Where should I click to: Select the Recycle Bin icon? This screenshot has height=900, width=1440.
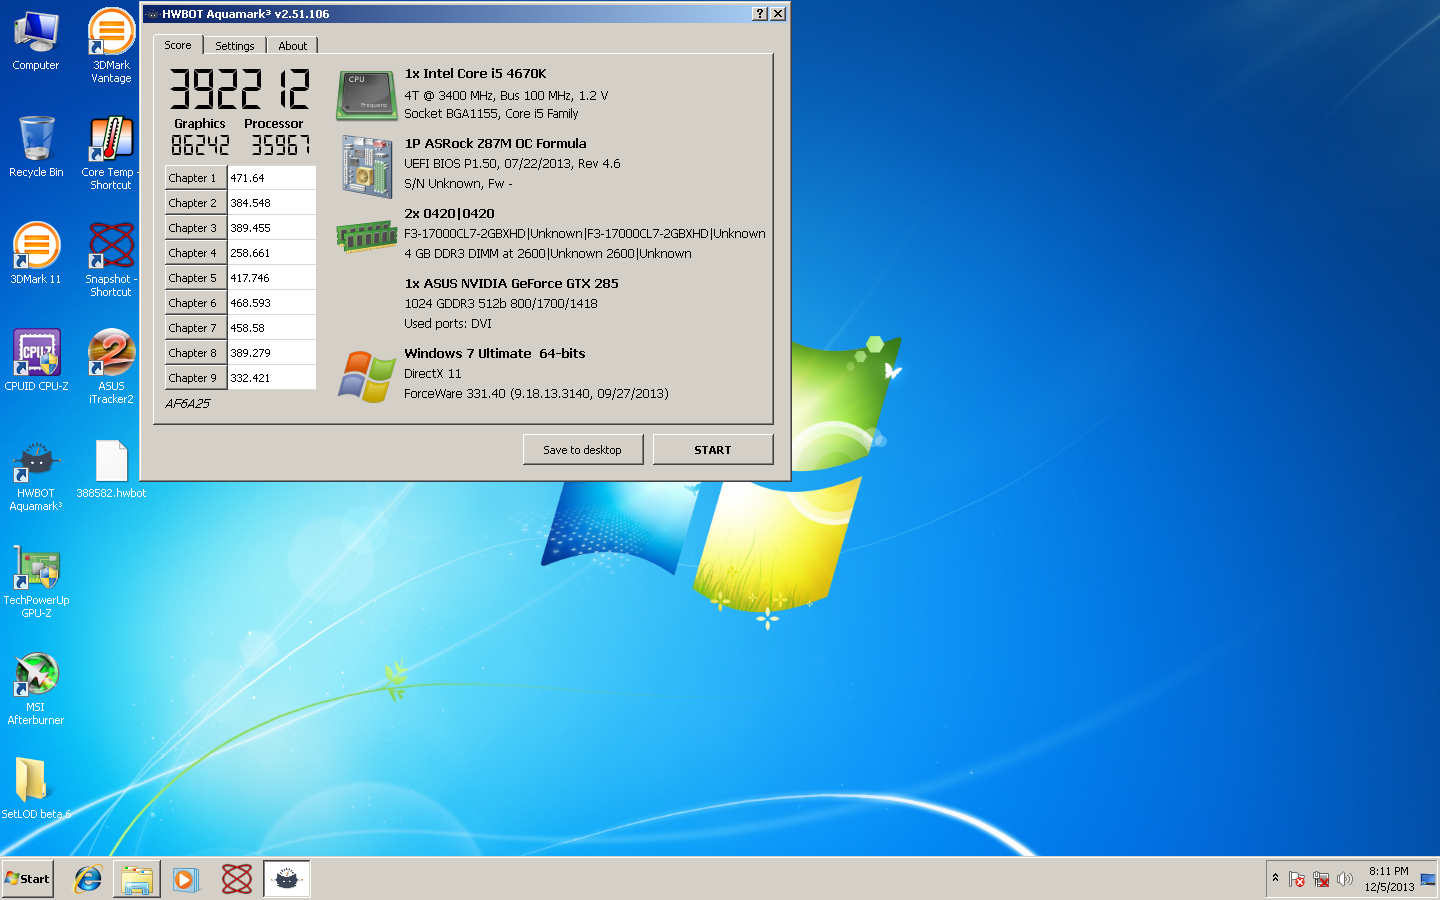coord(36,147)
